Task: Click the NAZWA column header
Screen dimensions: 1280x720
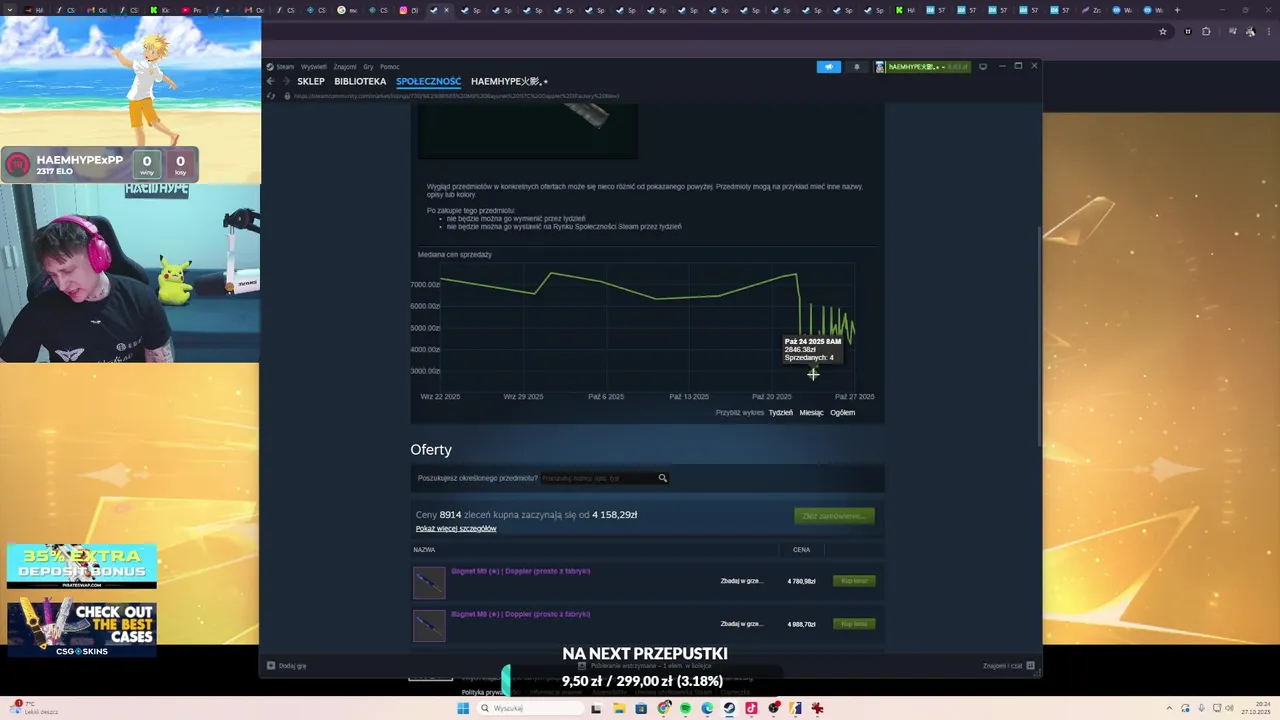Action: click(424, 549)
